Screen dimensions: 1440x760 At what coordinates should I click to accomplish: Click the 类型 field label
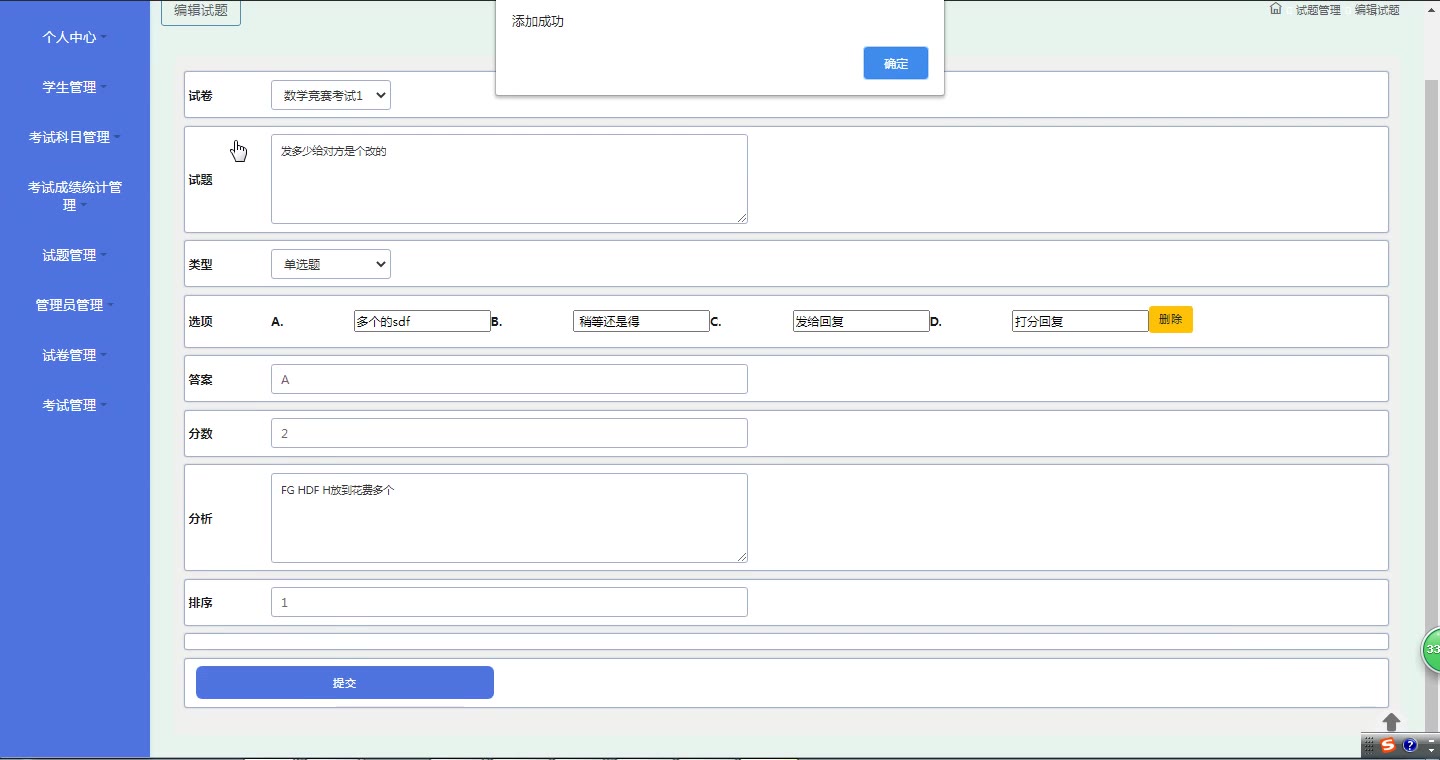pyautogui.click(x=201, y=265)
